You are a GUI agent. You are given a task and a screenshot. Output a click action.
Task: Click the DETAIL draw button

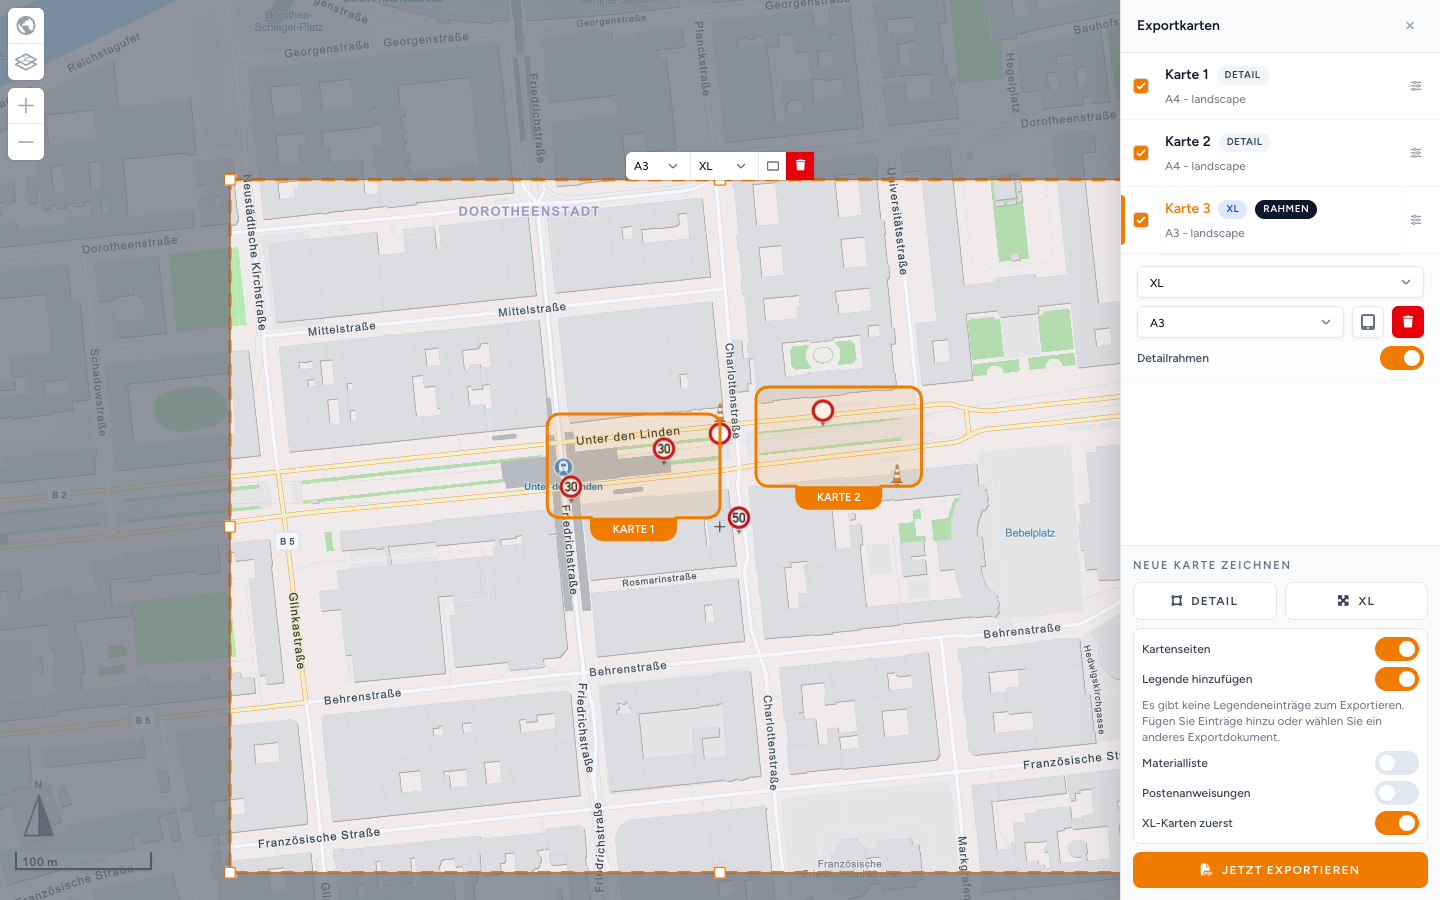click(x=1205, y=601)
